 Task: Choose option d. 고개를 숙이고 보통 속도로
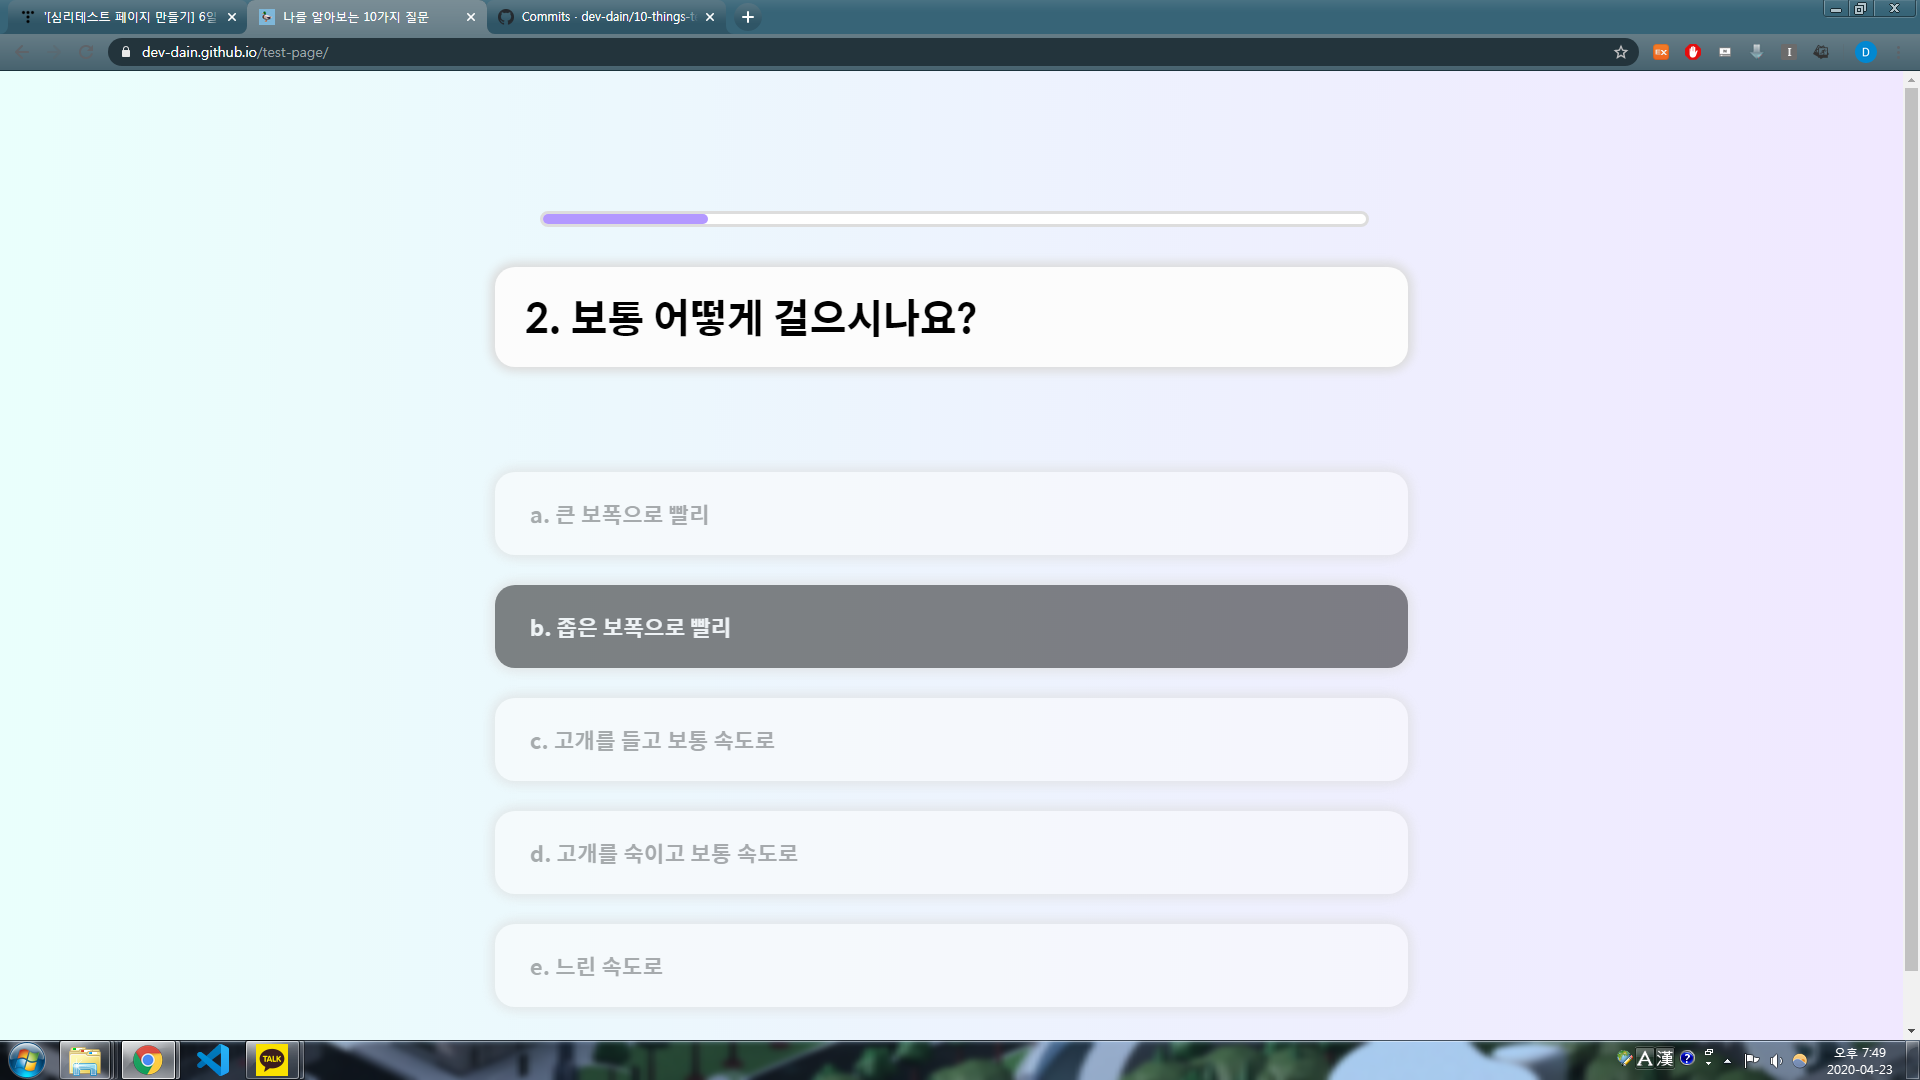click(950, 853)
